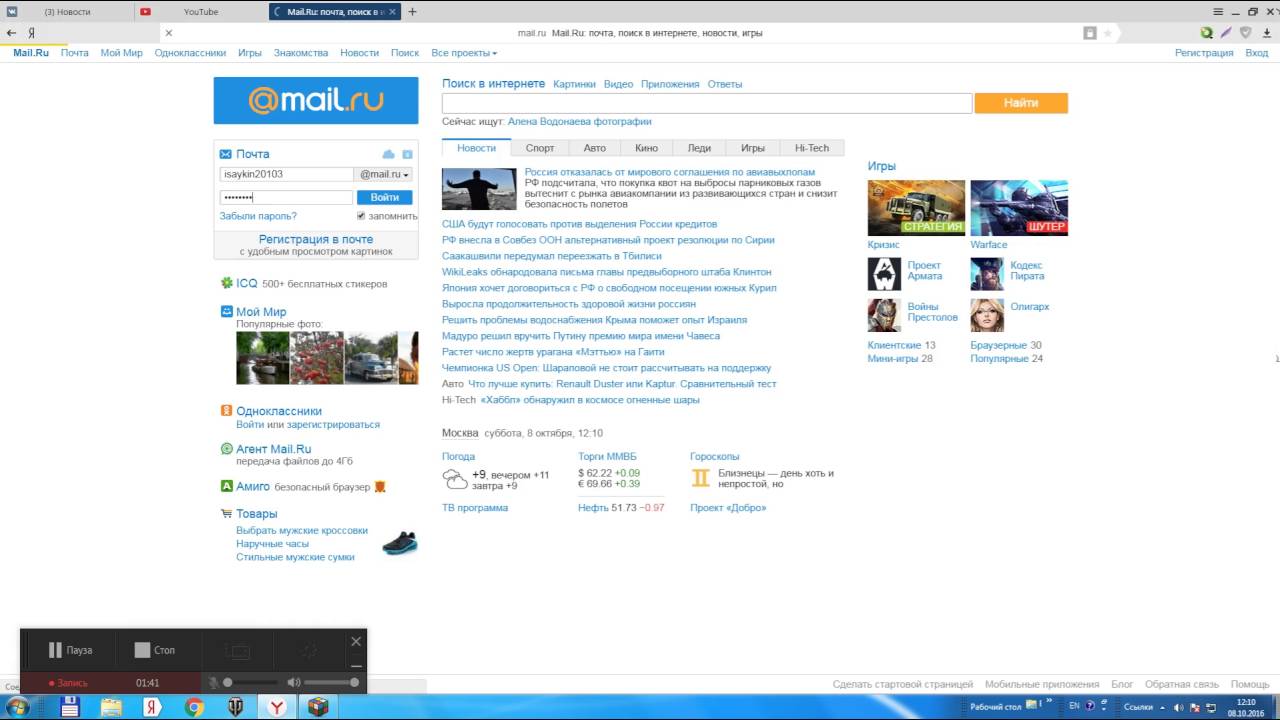Click the Вход link at top right
This screenshot has height=720, width=1280.
tap(1256, 53)
